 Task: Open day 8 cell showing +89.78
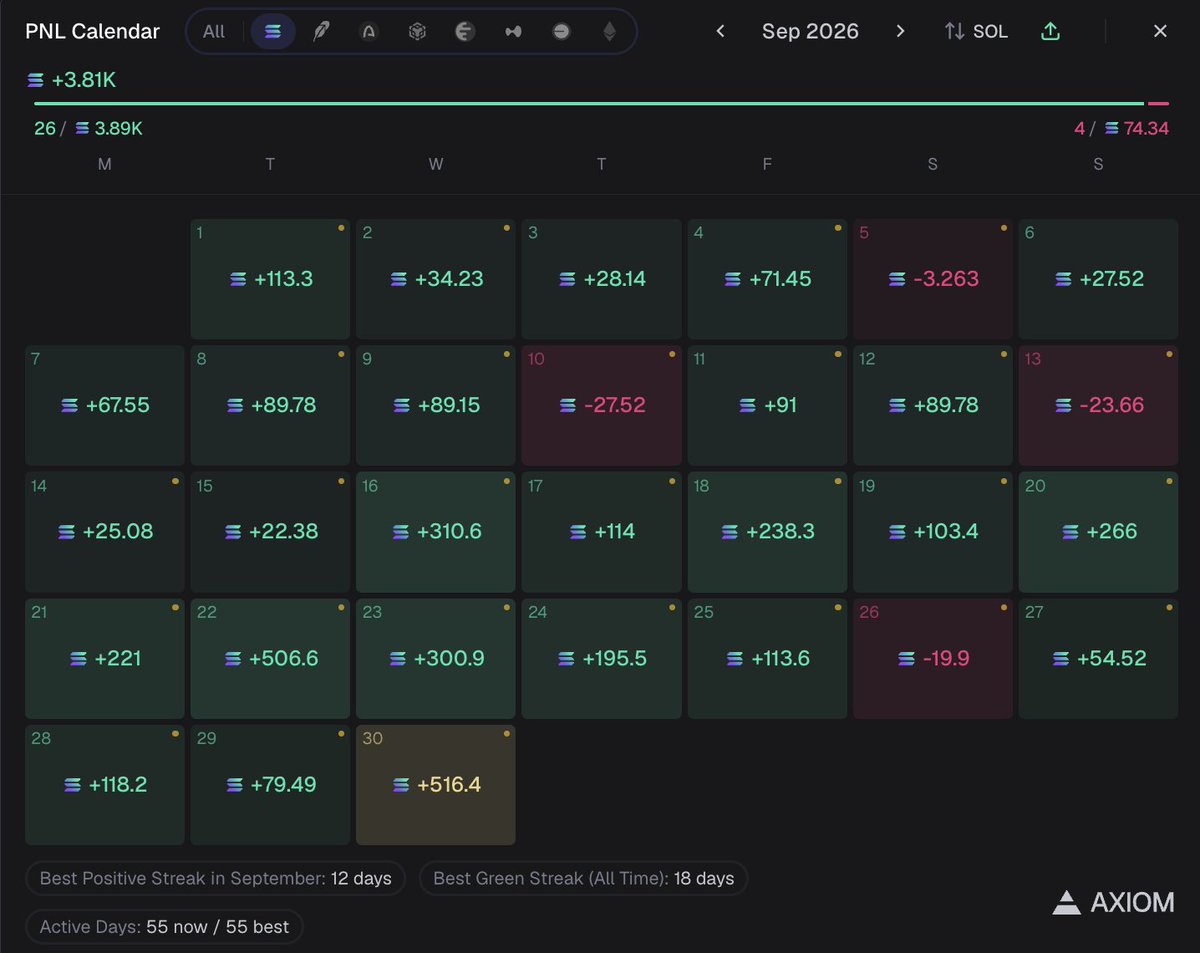click(270, 405)
